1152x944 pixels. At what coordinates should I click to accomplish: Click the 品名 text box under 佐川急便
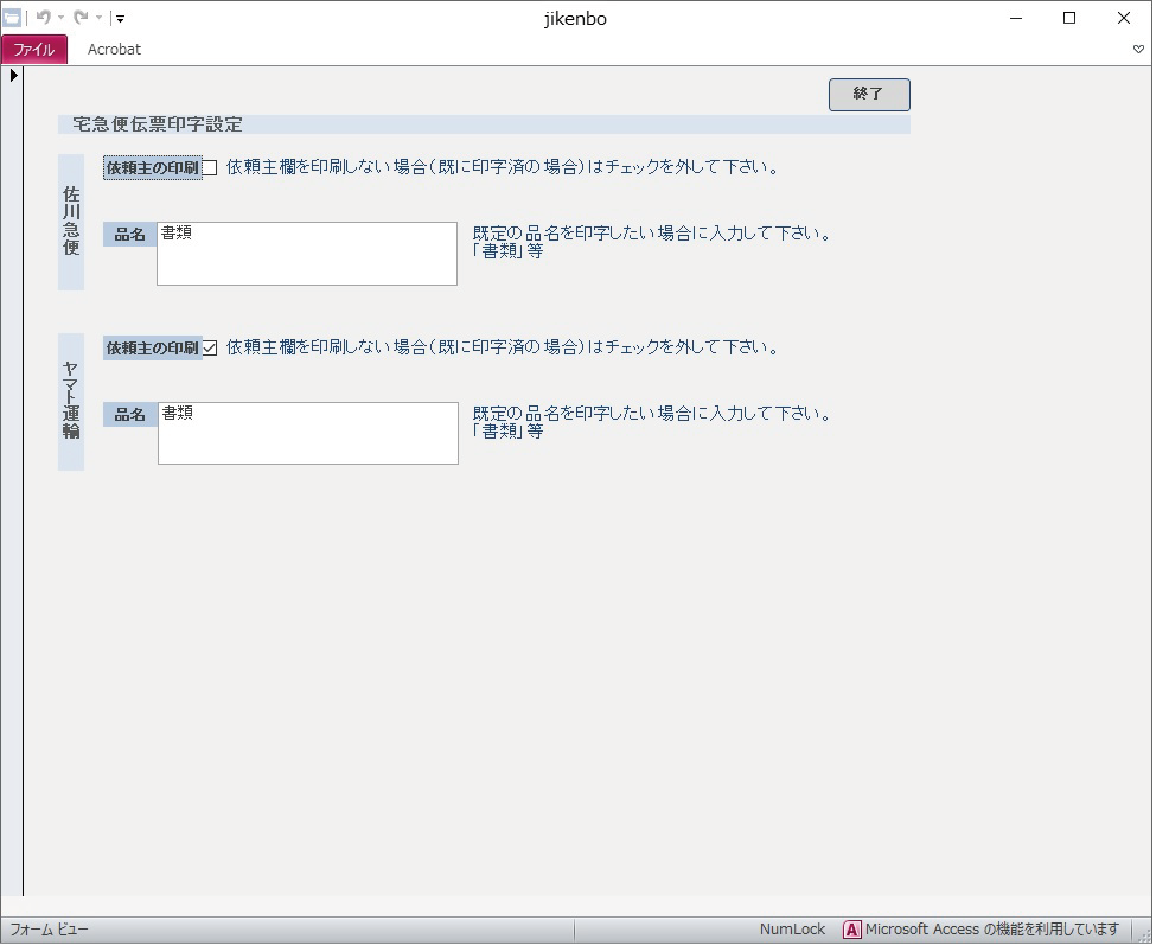307,254
